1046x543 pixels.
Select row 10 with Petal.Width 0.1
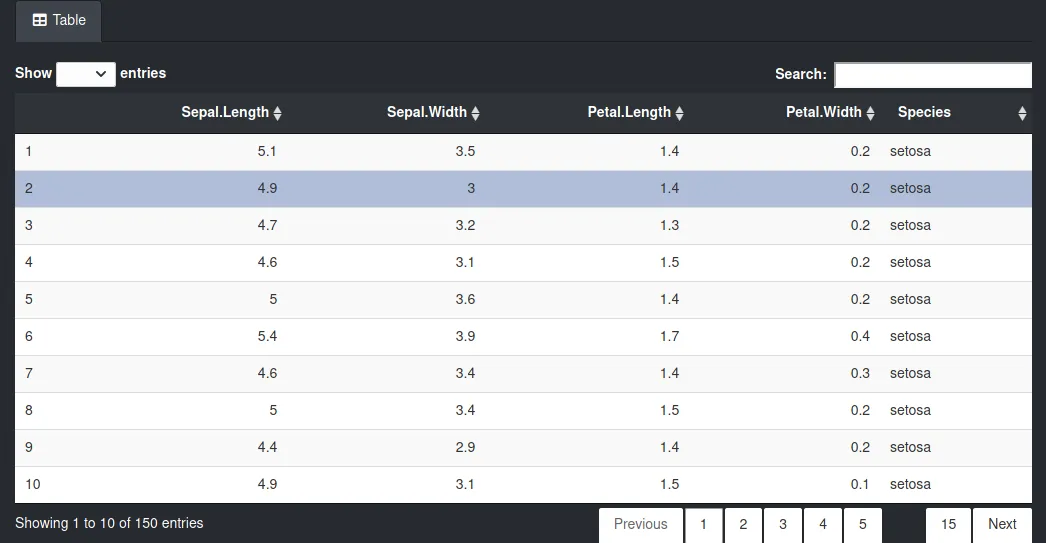pyautogui.click(x=523, y=485)
